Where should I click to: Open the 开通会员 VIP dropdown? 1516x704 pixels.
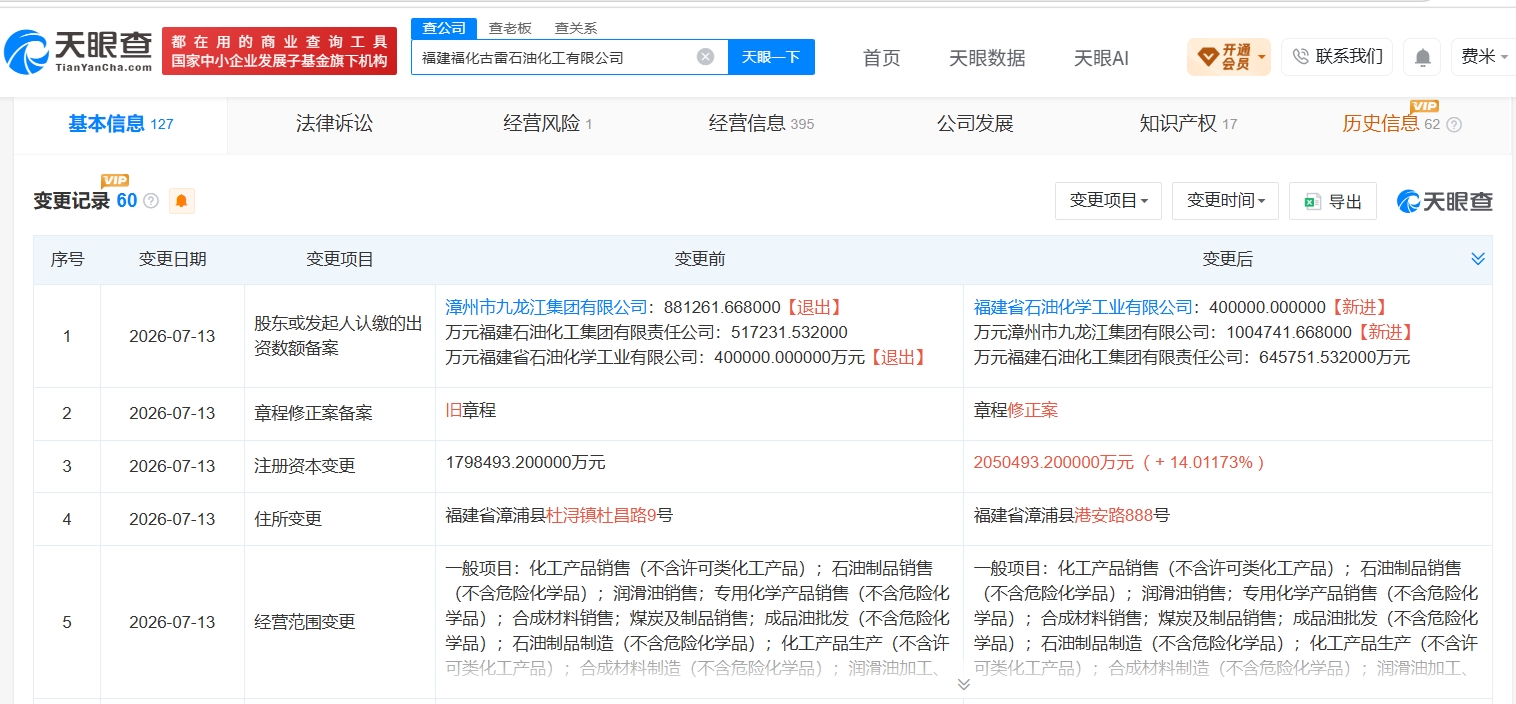[1229, 57]
